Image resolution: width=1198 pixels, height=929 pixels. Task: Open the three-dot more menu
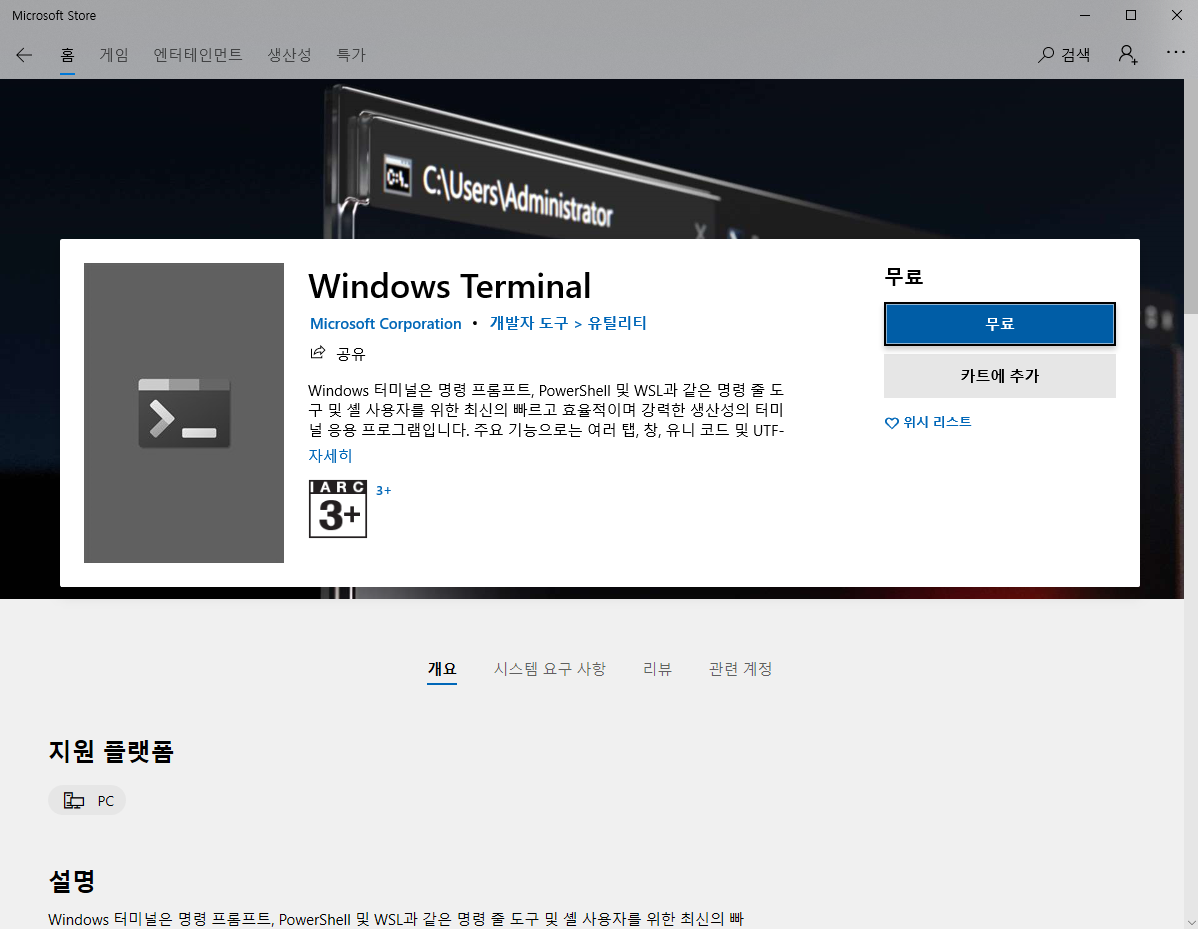click(x=1175, y=52)
